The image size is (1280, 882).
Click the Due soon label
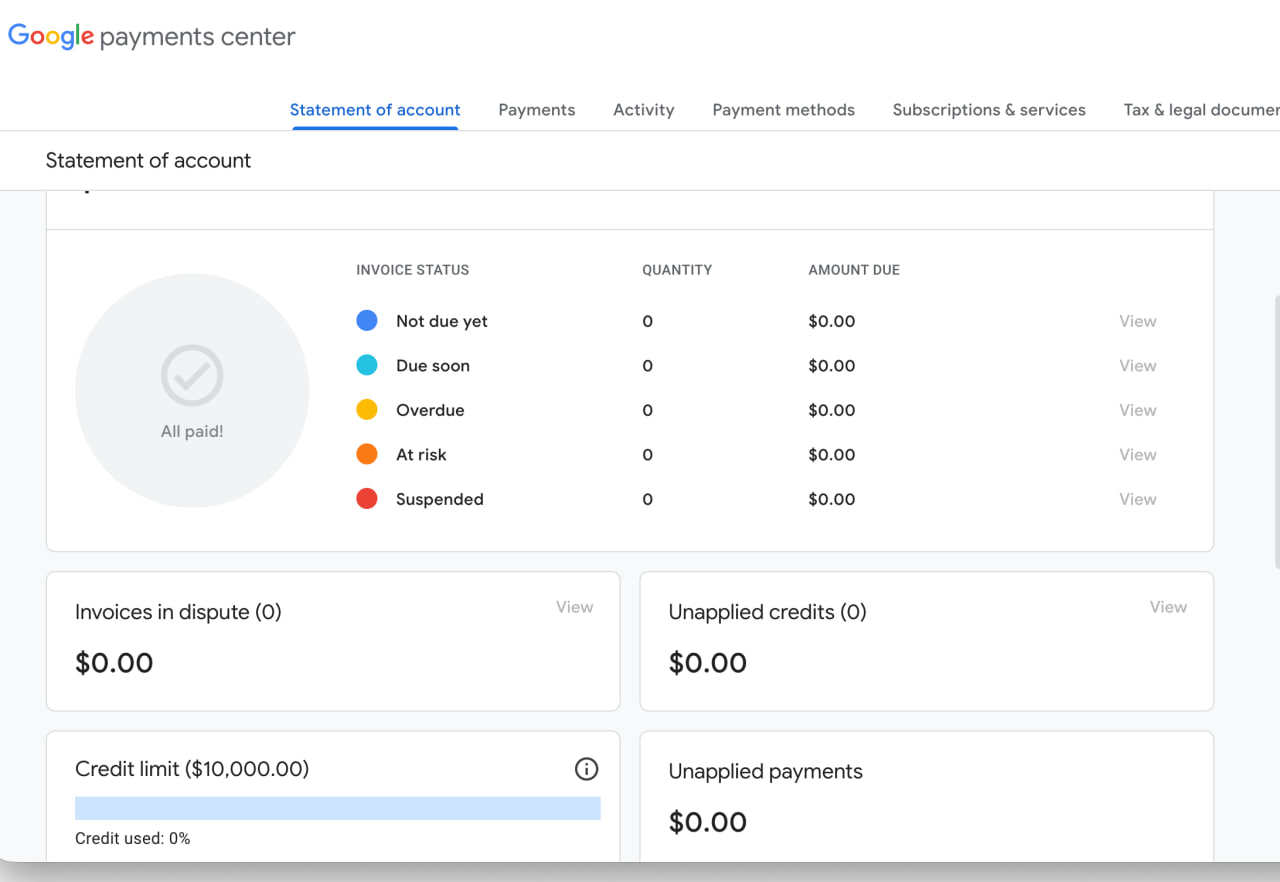433,365
